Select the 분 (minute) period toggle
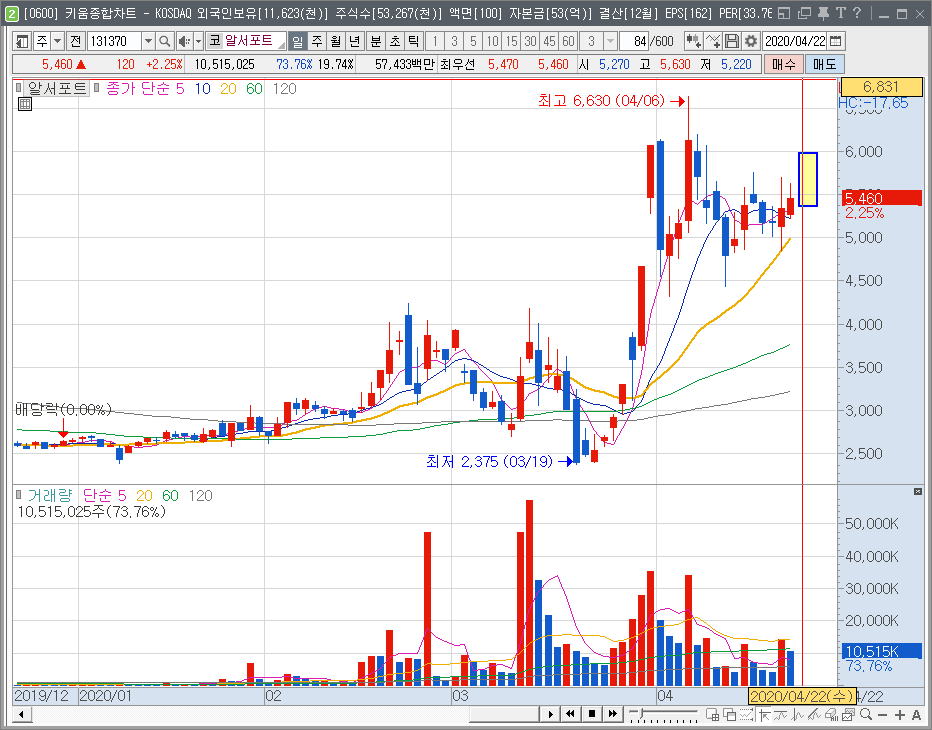This screenshot has width=932, height=730. 376,41
